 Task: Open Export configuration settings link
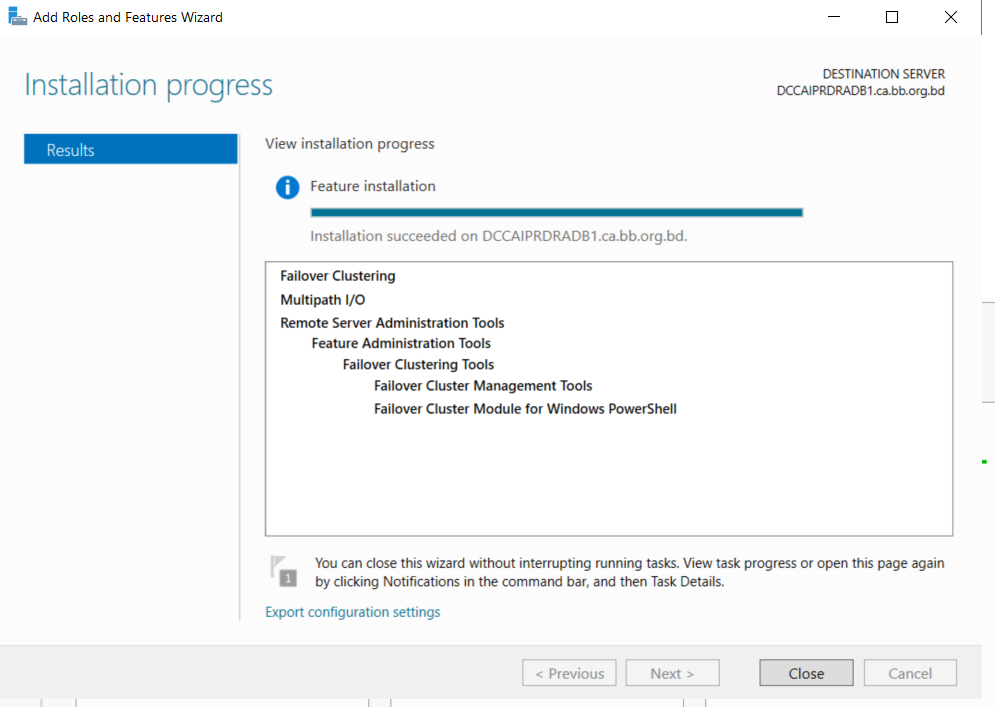click(353, 612)
